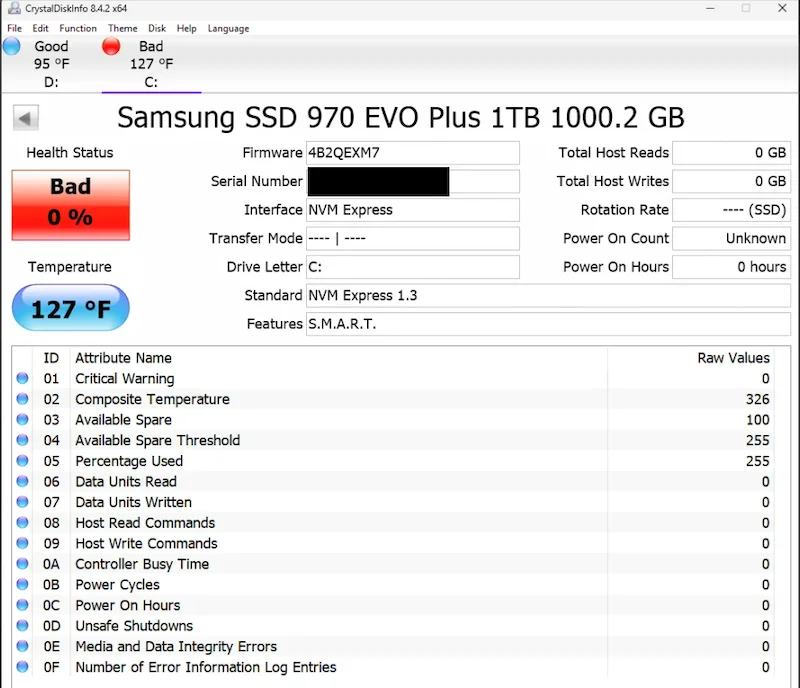Screen dimensions: 800x688
Task: Click the status dot for Percentage Used
Action: click(22, 460)
